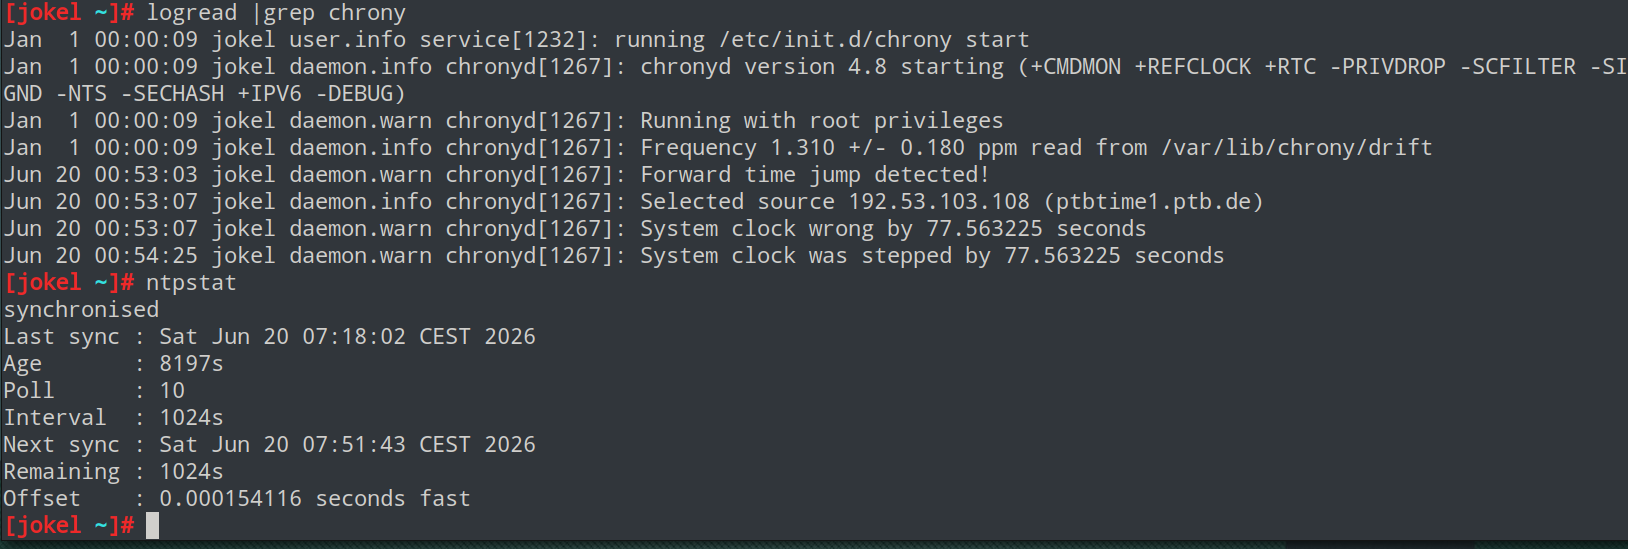Click the Poll value 10
Image resolution: width=1628 pixels, height=549 pixels.
click(172, 391)
